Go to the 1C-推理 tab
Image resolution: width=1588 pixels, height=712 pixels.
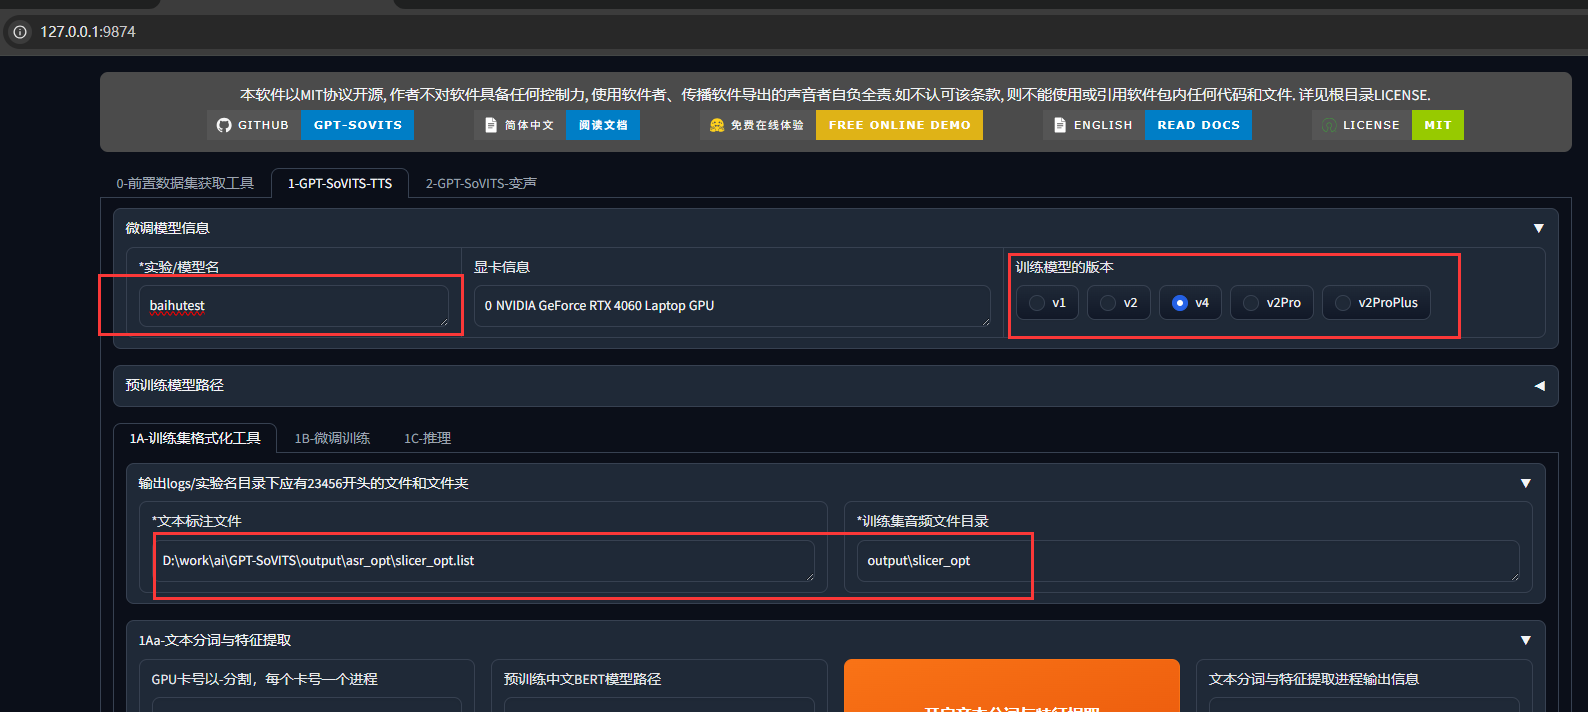coord(427,438)
